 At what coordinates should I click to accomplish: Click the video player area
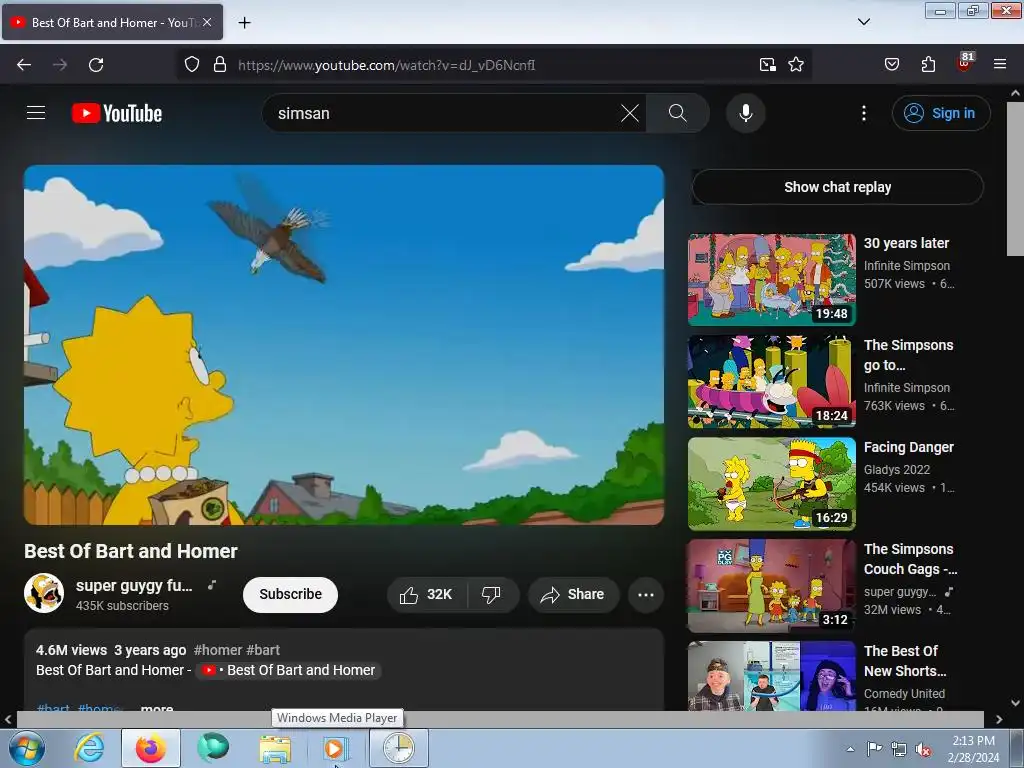pos(344,345)
